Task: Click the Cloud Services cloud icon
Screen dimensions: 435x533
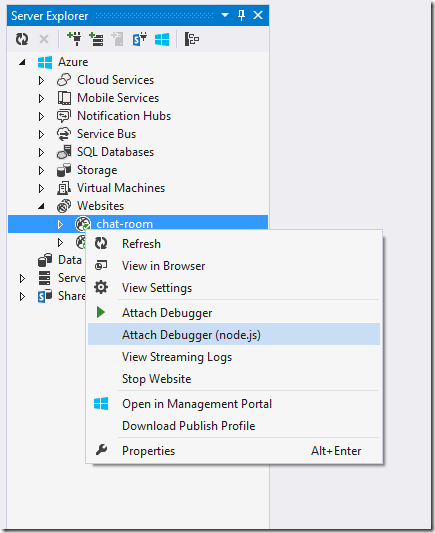Action: click(64, 80)
